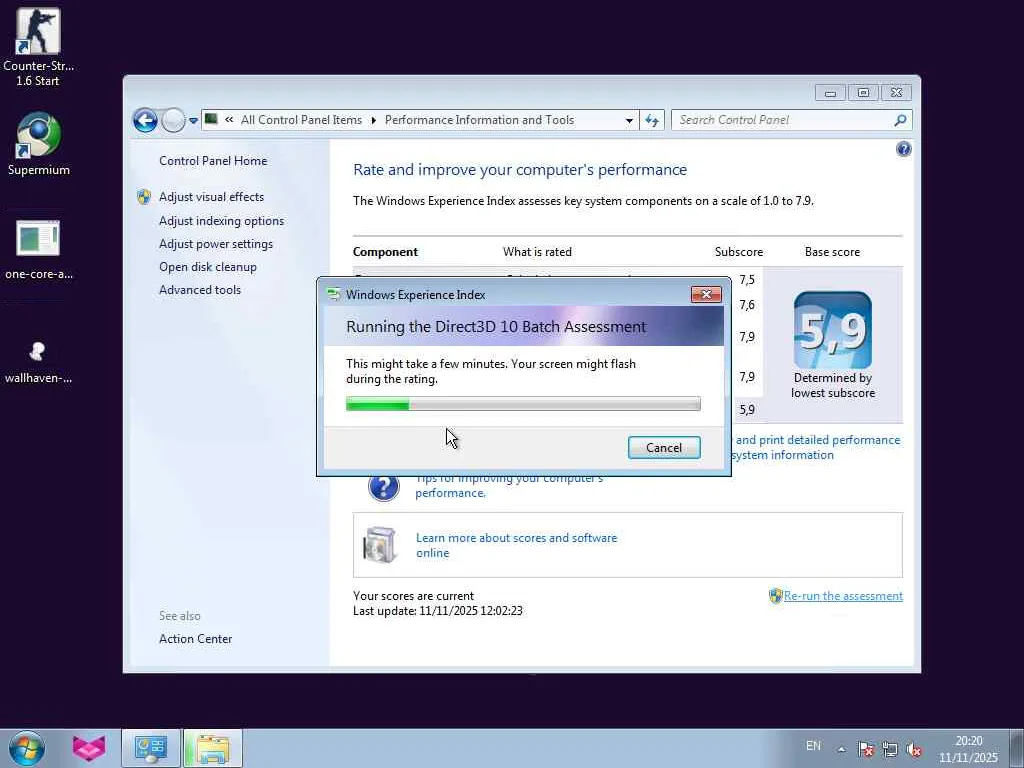This screenshot has height=768, width=1024.
Task: Open Adjust indexing options
Action: [221, 221]
